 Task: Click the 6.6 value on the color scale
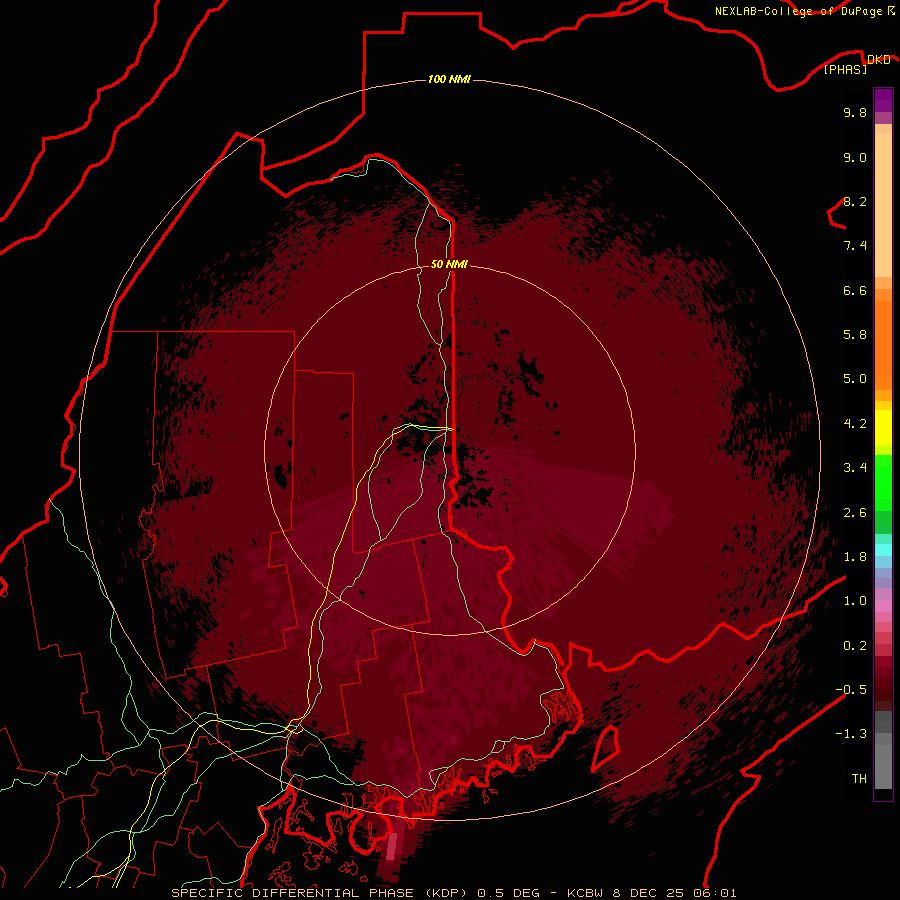click(x=855, y=290)
